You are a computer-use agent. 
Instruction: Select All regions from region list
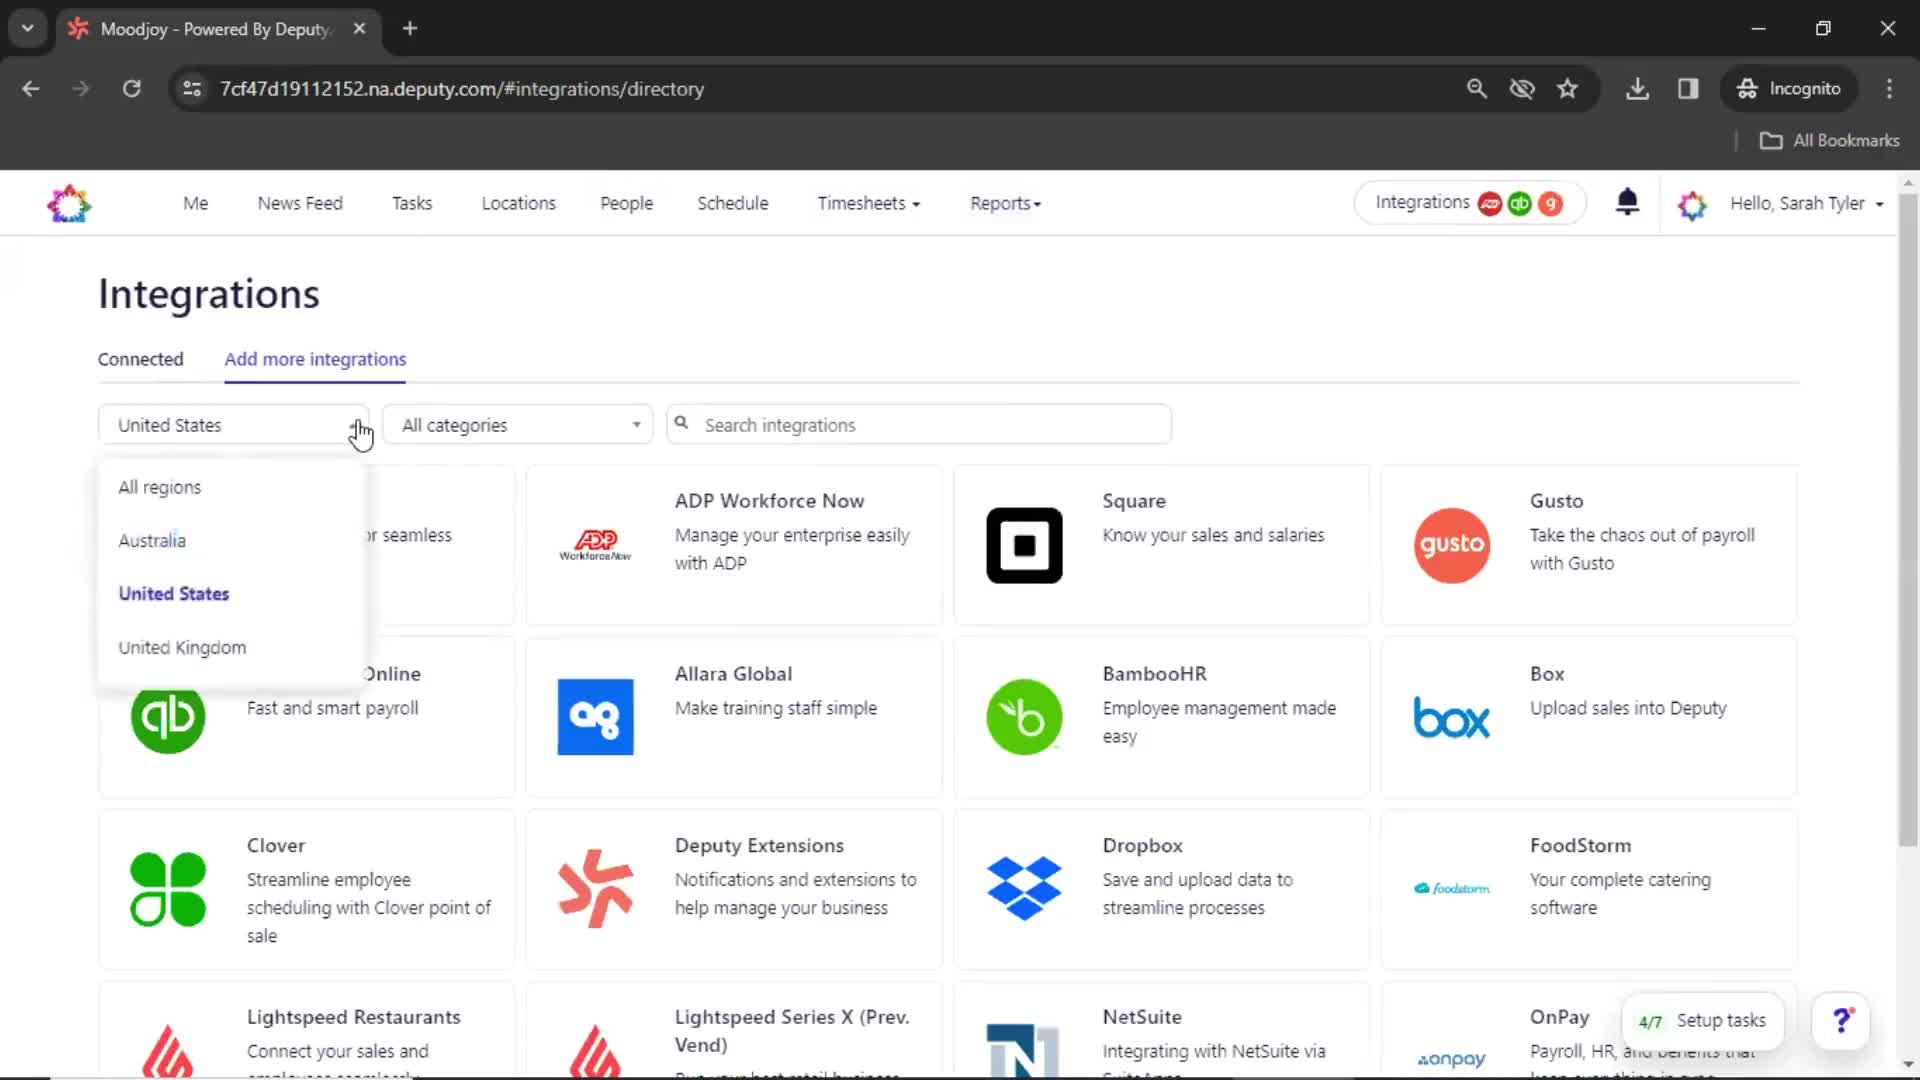click(x=160, y=487)
